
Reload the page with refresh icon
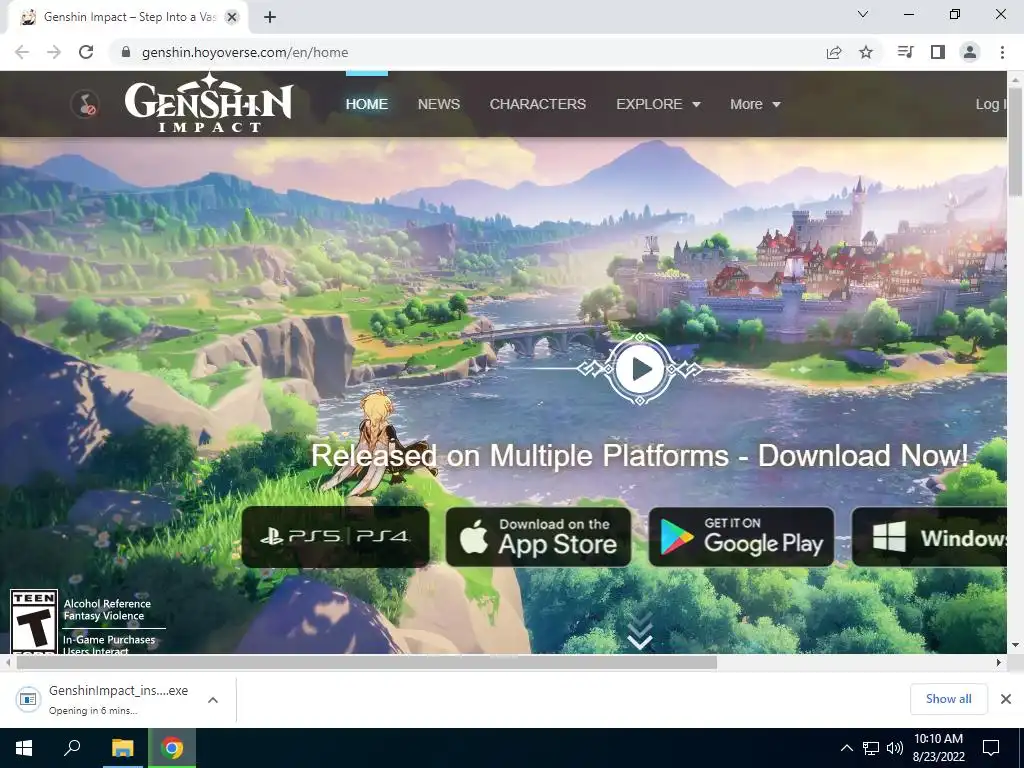pyautogui.click(x=86, y=52)
